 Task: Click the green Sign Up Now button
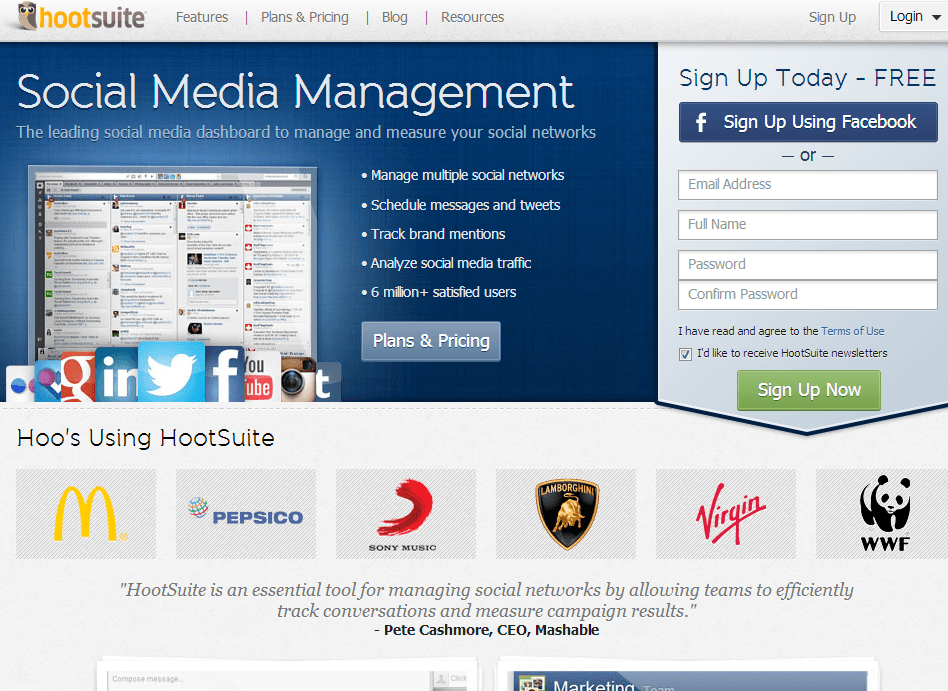click(809, 390)
